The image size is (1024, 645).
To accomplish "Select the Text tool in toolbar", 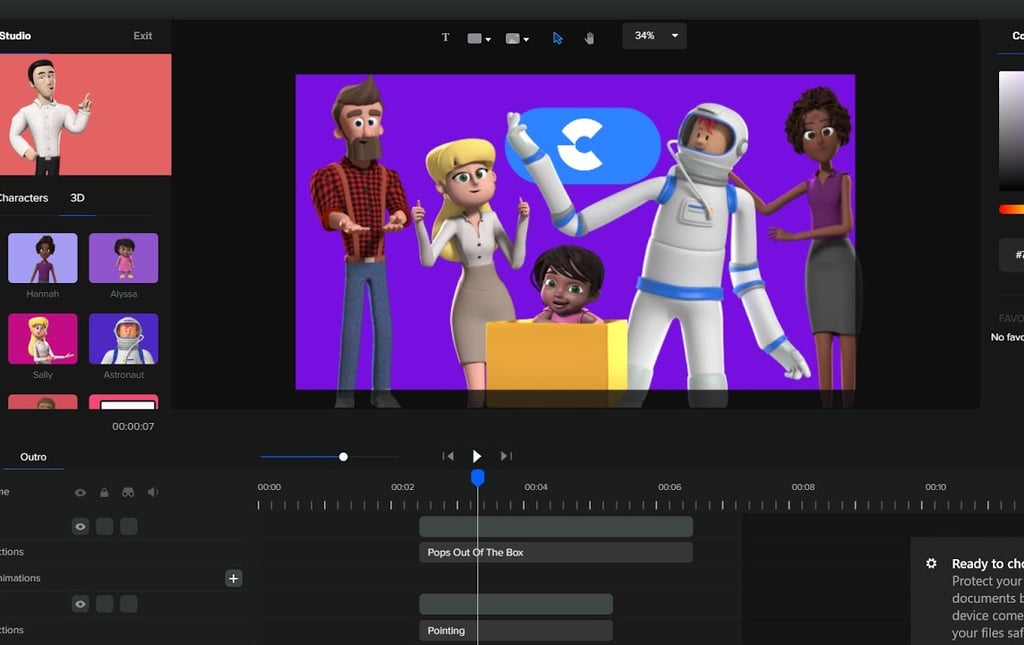I will (x=446, y=38).
